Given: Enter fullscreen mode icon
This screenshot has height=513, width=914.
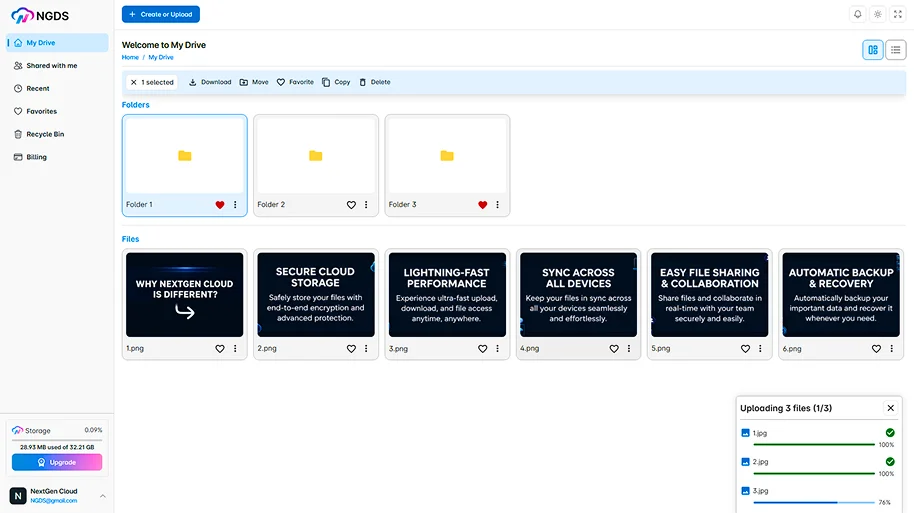Looking at the screenshot, I should [898, 14].
